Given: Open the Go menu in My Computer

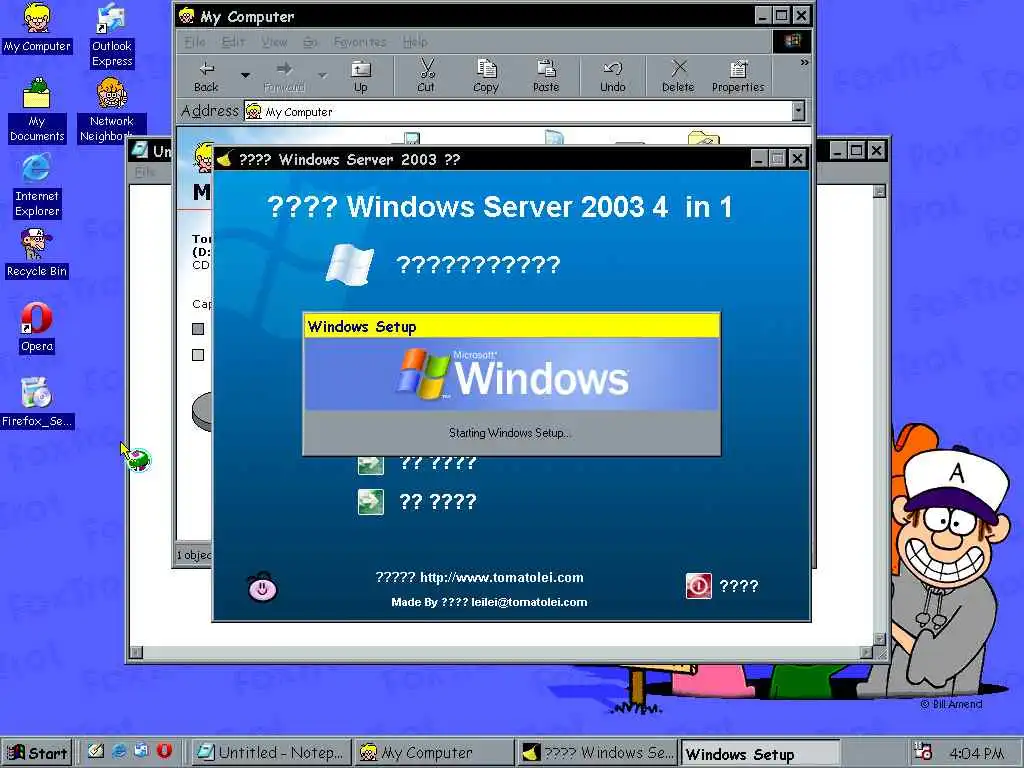Looking at the screenshot, I should [310, 42].
